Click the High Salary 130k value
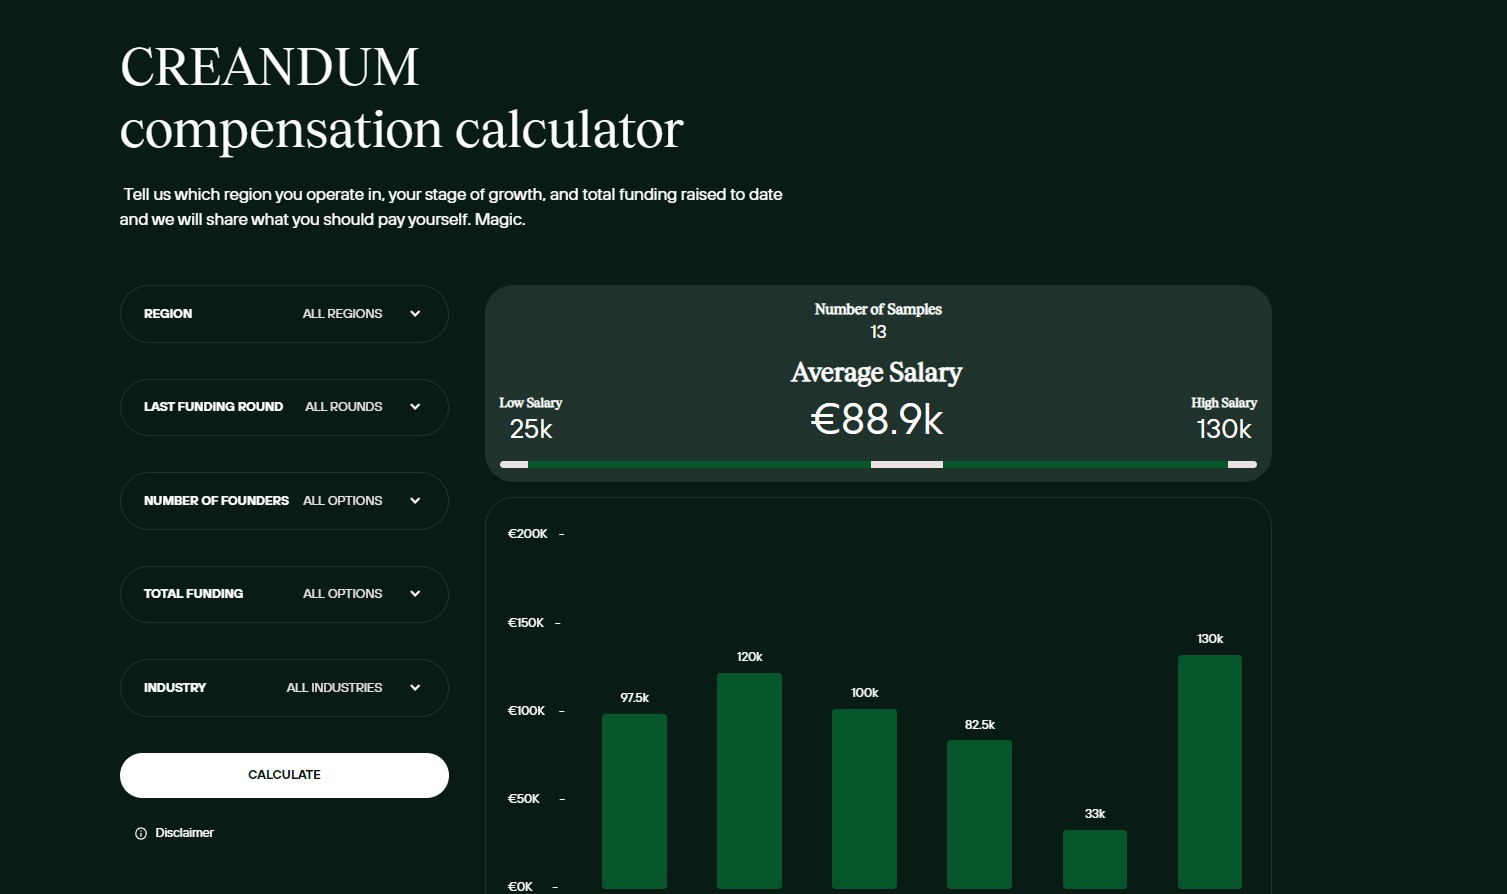Viewport: 1507px width, 894px height. coord(1223,428)
